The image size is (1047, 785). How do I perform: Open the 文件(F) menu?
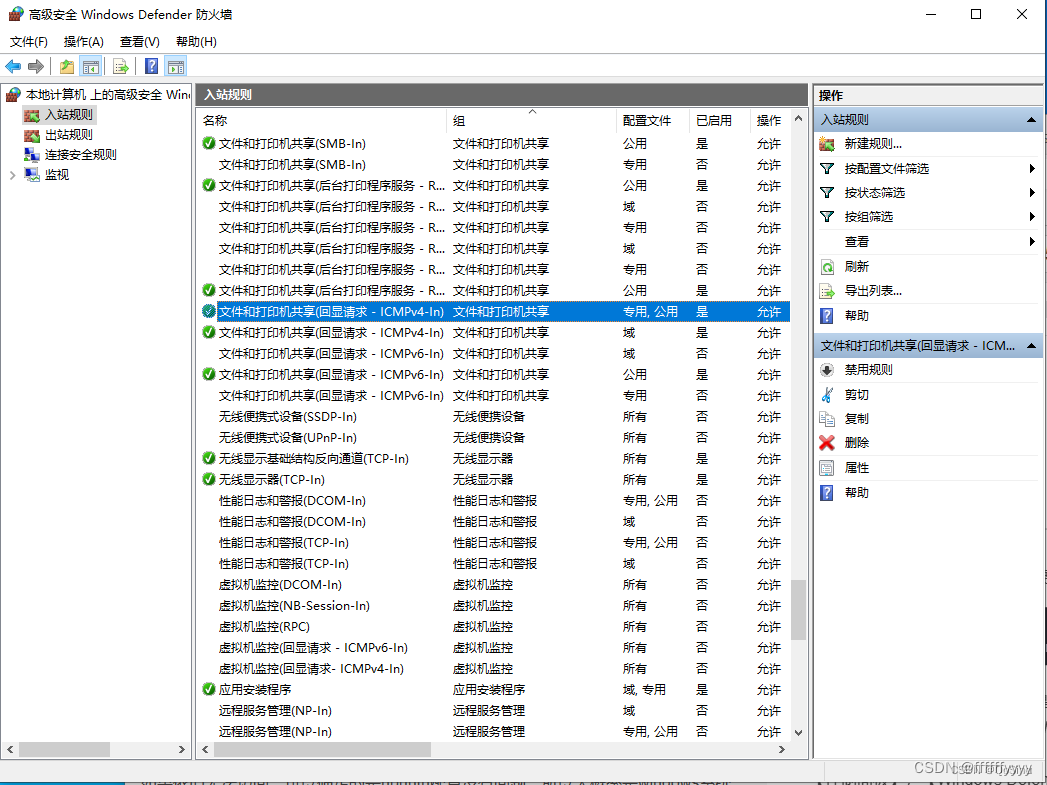[x=29, y=41]
